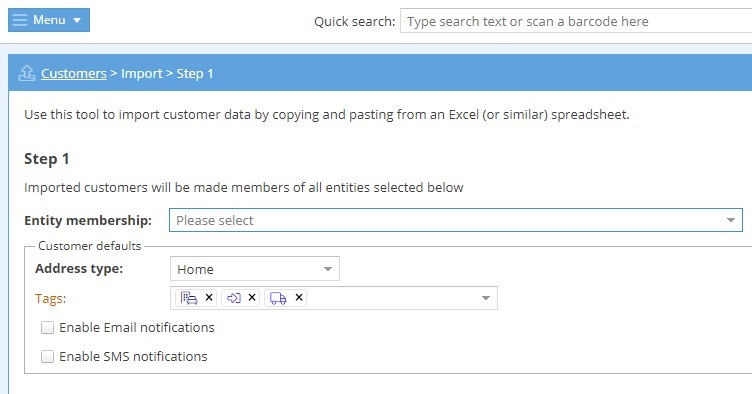The width and height of the screenshot is (752, 394).
Task: Remove the building and car tag
Action: (x=209, y=298)
